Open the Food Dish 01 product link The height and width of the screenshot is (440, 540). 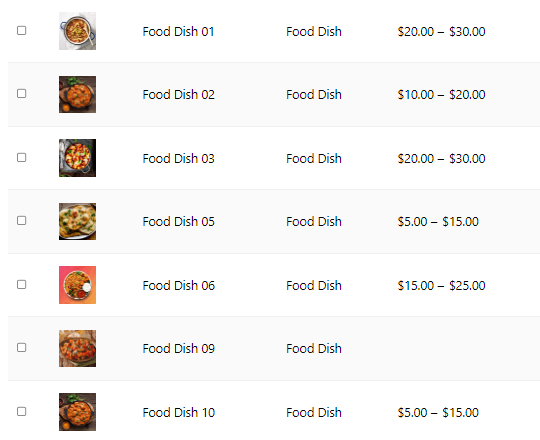[x=178, y=32]
